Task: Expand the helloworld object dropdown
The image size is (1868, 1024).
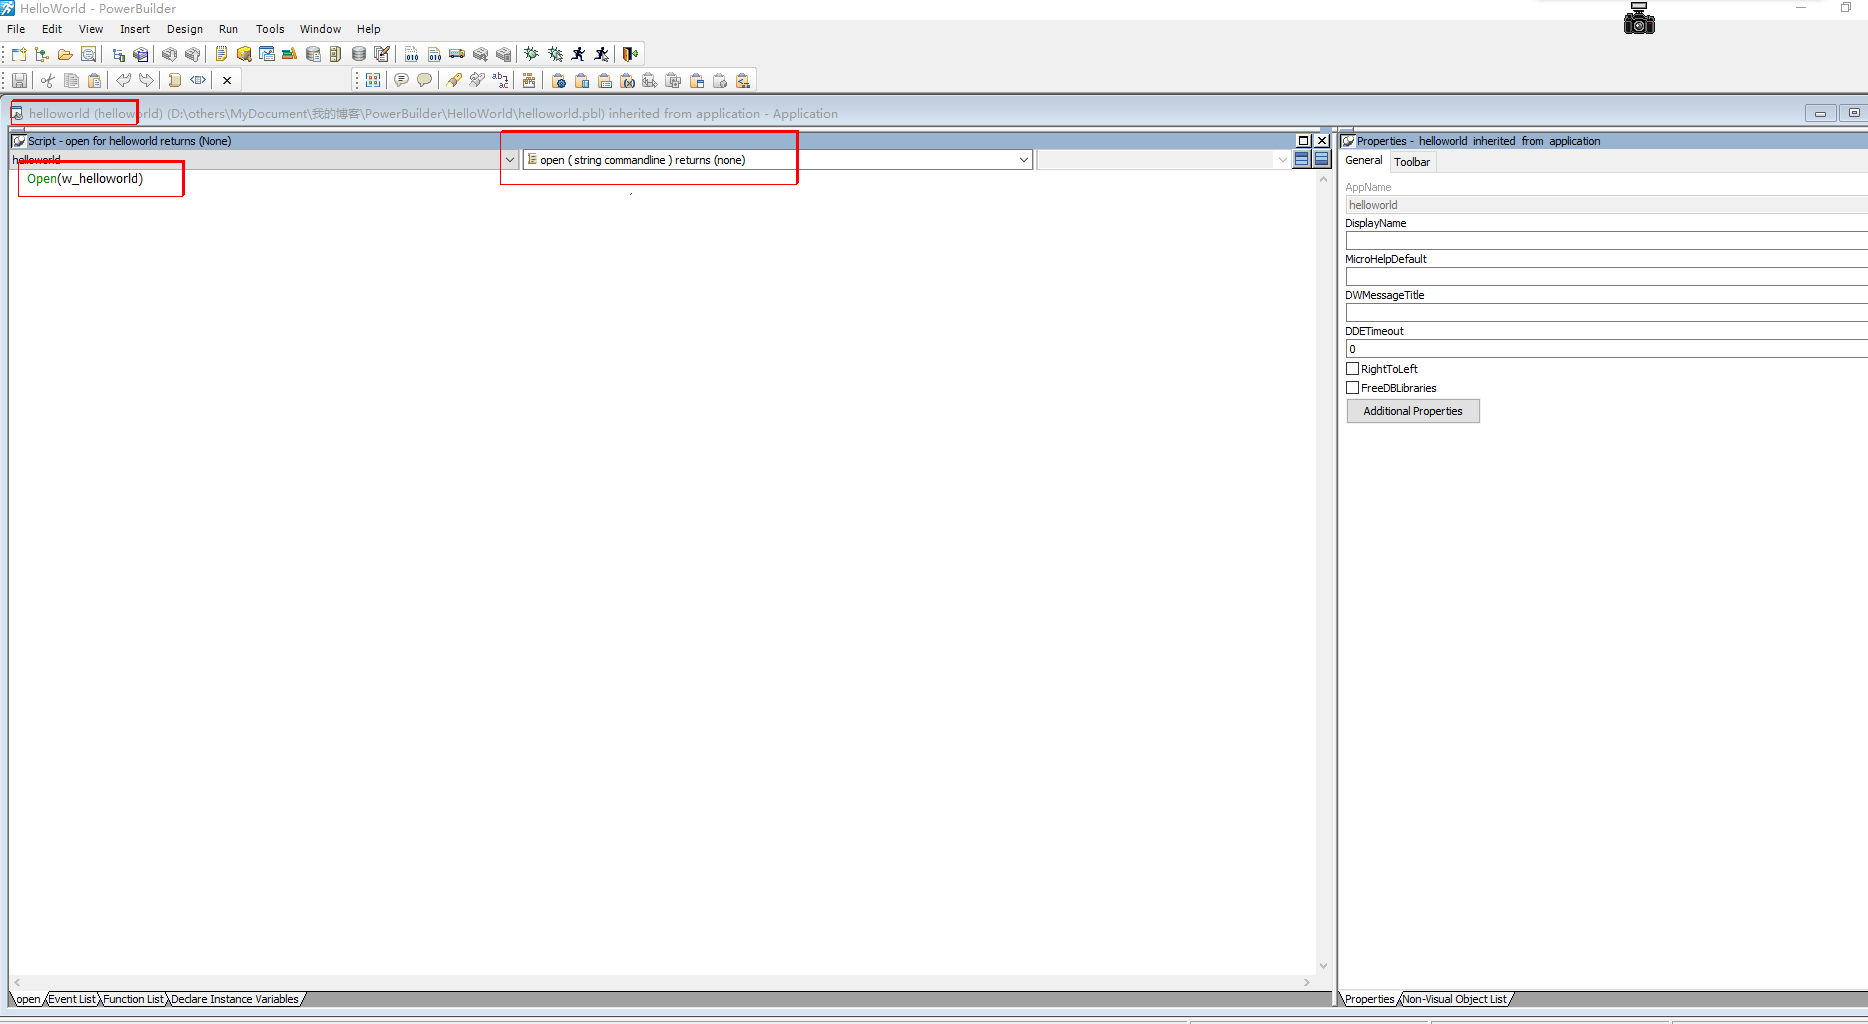Action: (510, 160)
